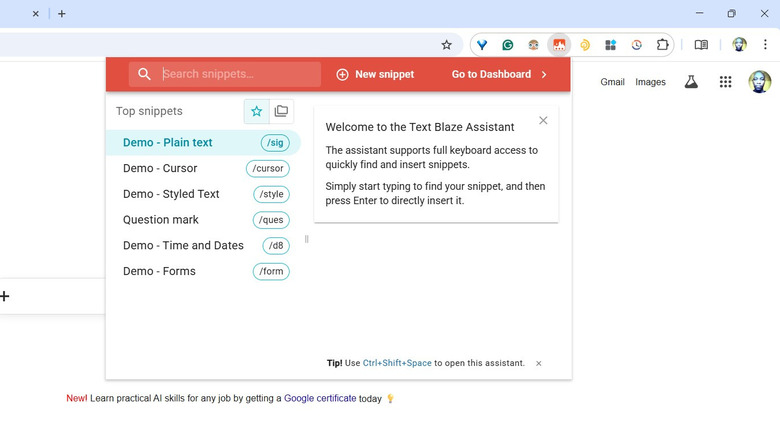
Task: Click the Top snippets heading
Action: pos(149,111)
